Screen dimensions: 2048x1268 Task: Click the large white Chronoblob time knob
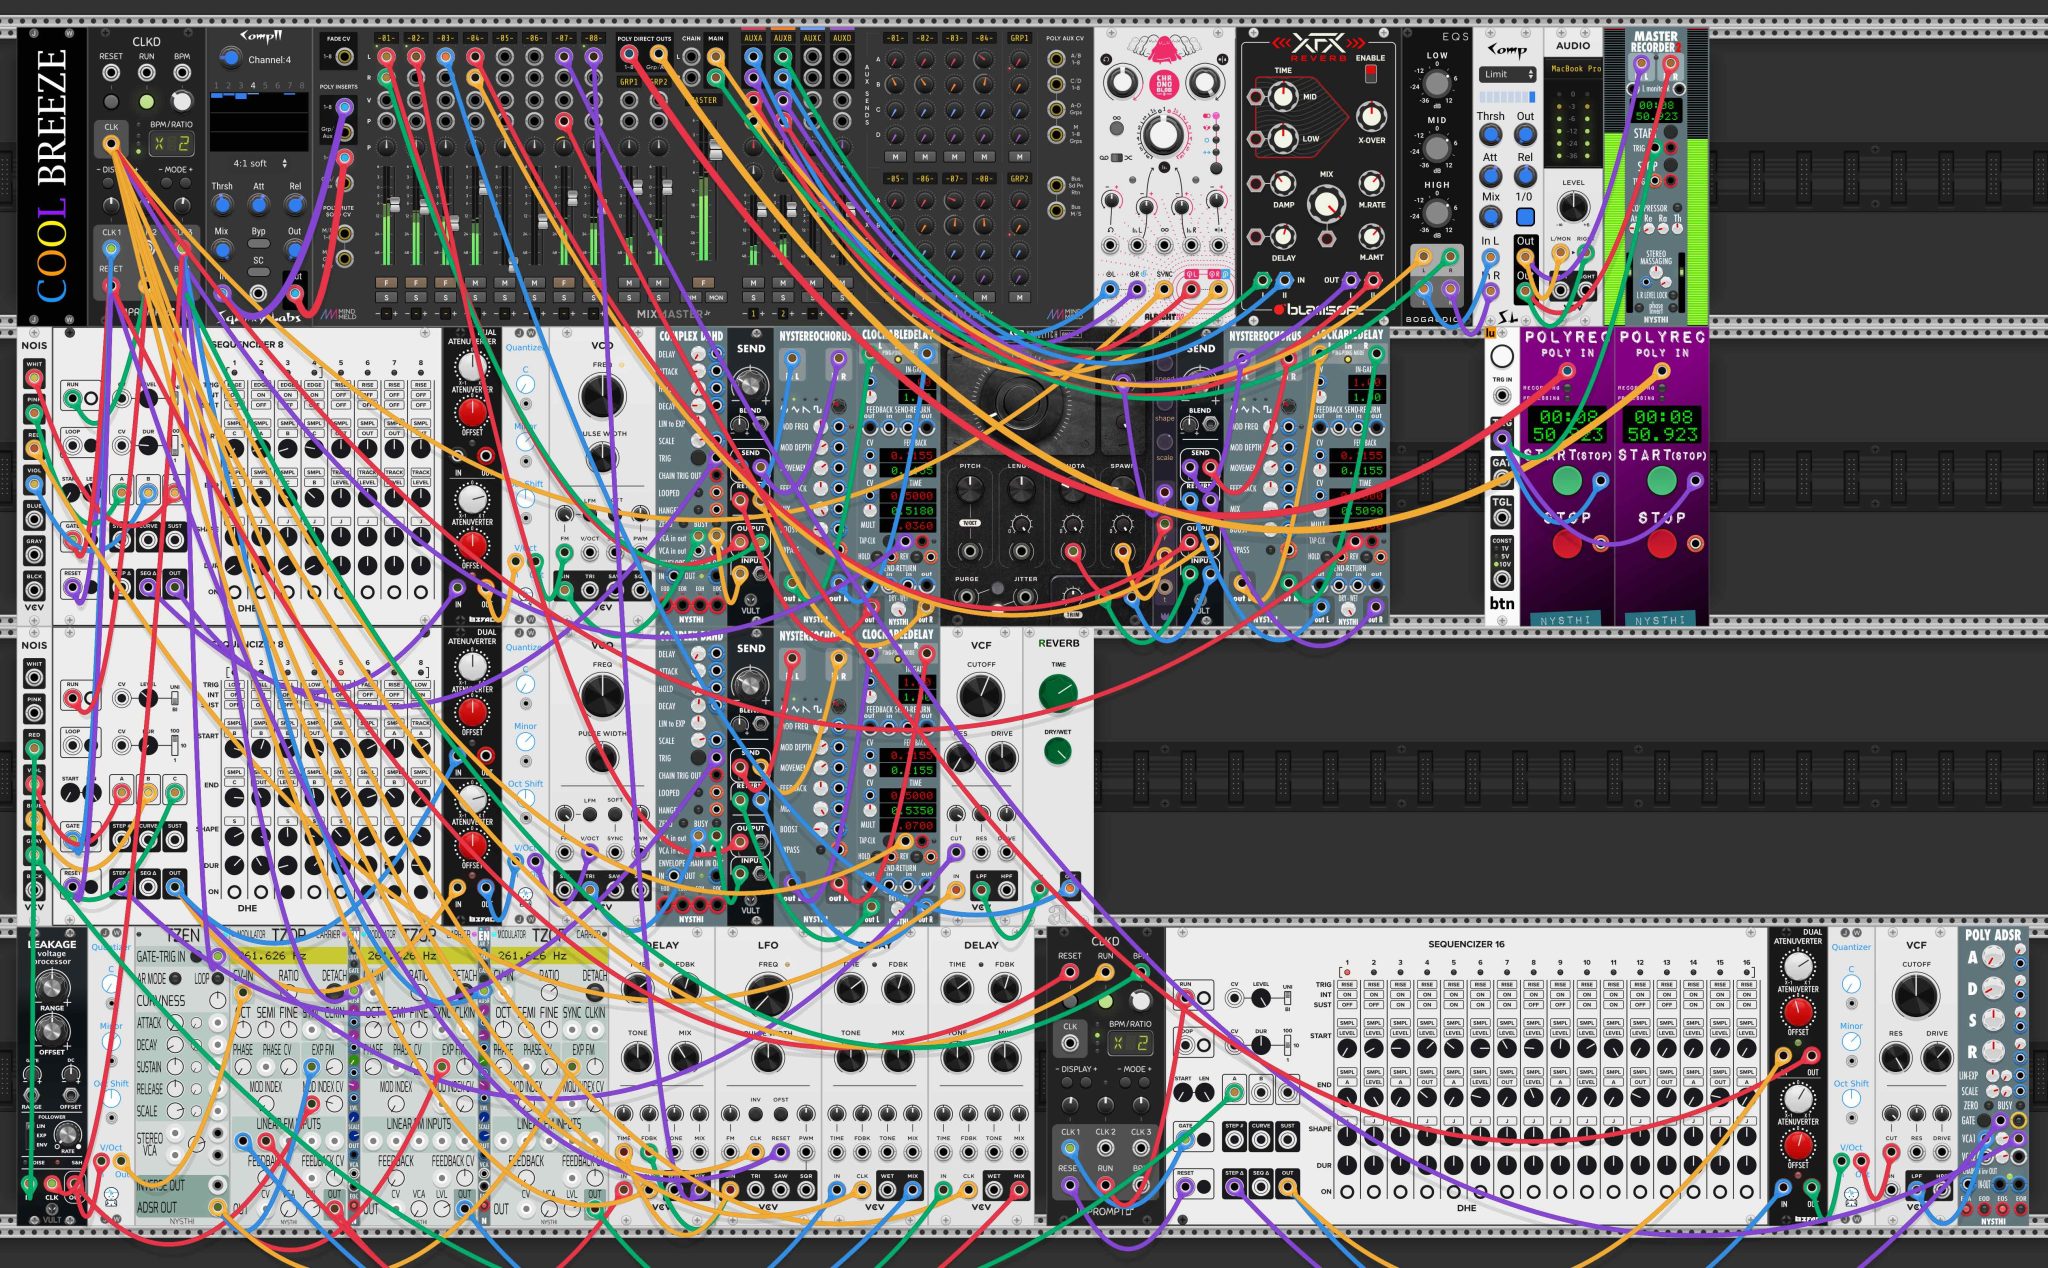point(1162,134)
